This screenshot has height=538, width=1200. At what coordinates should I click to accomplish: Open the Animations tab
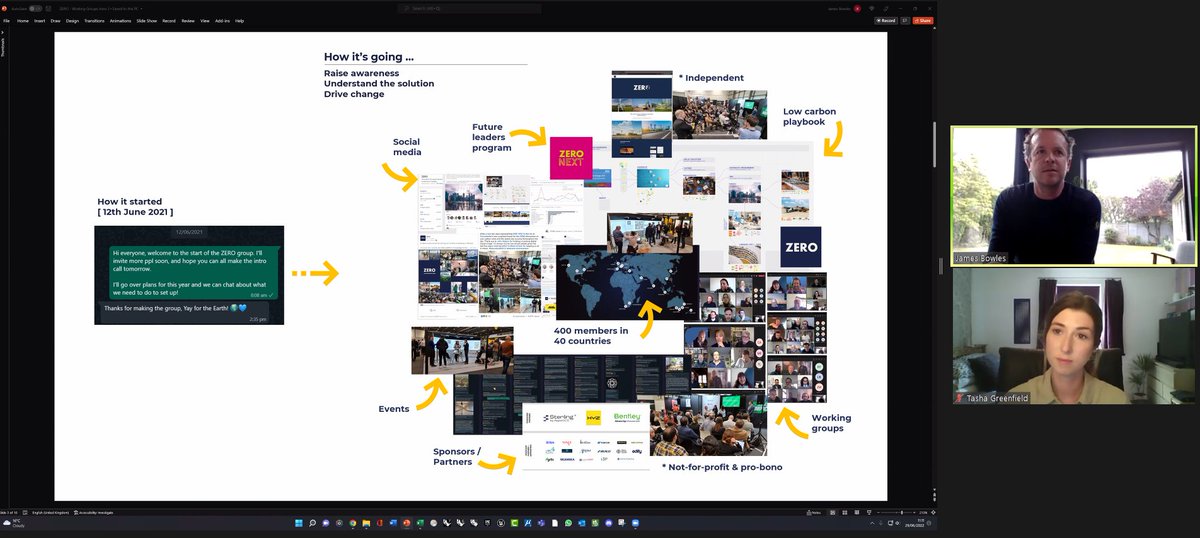[x=120, y=20]
